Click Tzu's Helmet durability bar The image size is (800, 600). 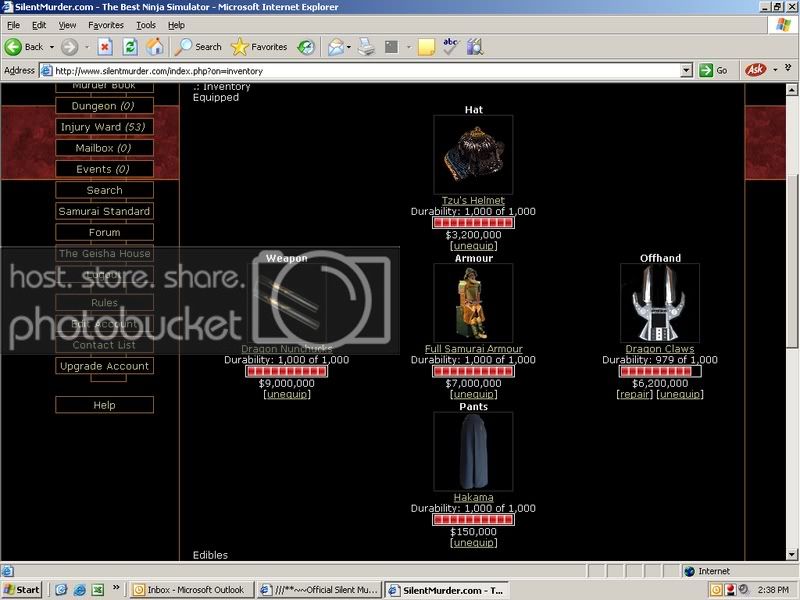coord(473,223)
